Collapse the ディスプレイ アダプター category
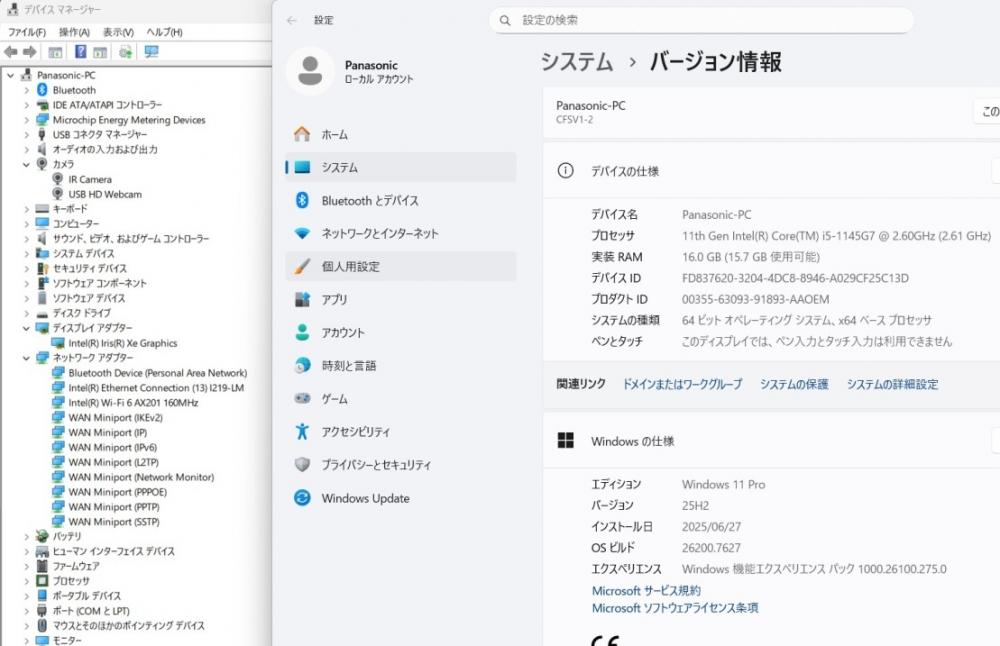This screenshot has width=1000, height=646. pyautogui.click(x=26, y=328)
